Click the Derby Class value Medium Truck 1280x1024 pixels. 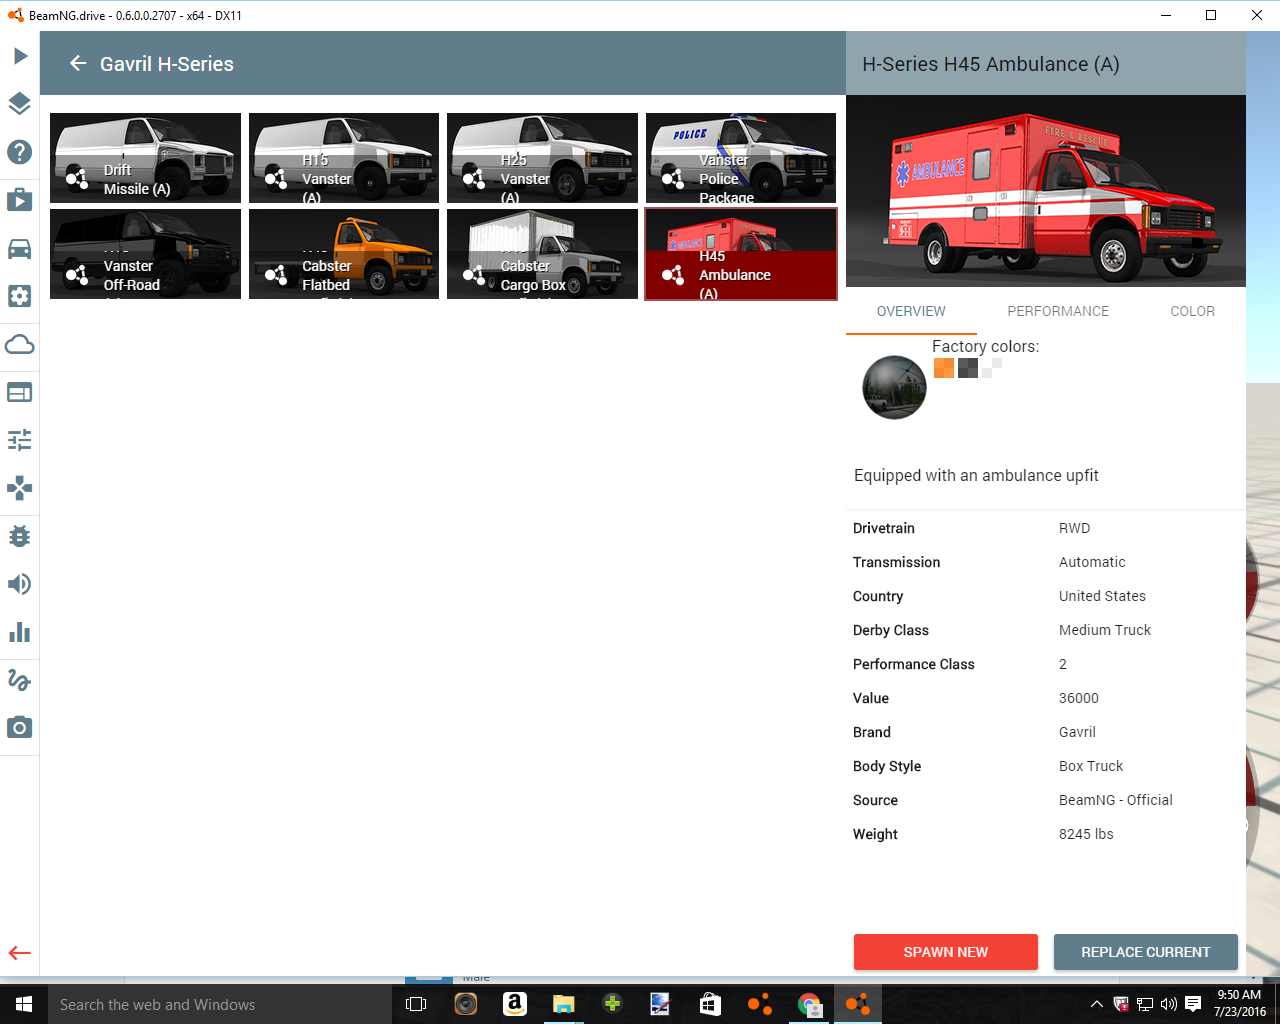(x=1105, y=630)
